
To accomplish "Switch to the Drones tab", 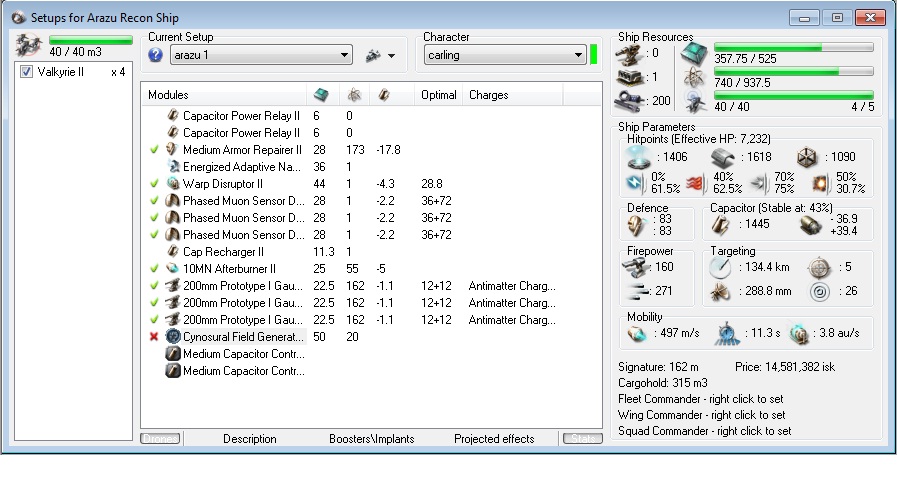I will click(x=160, y=439).
